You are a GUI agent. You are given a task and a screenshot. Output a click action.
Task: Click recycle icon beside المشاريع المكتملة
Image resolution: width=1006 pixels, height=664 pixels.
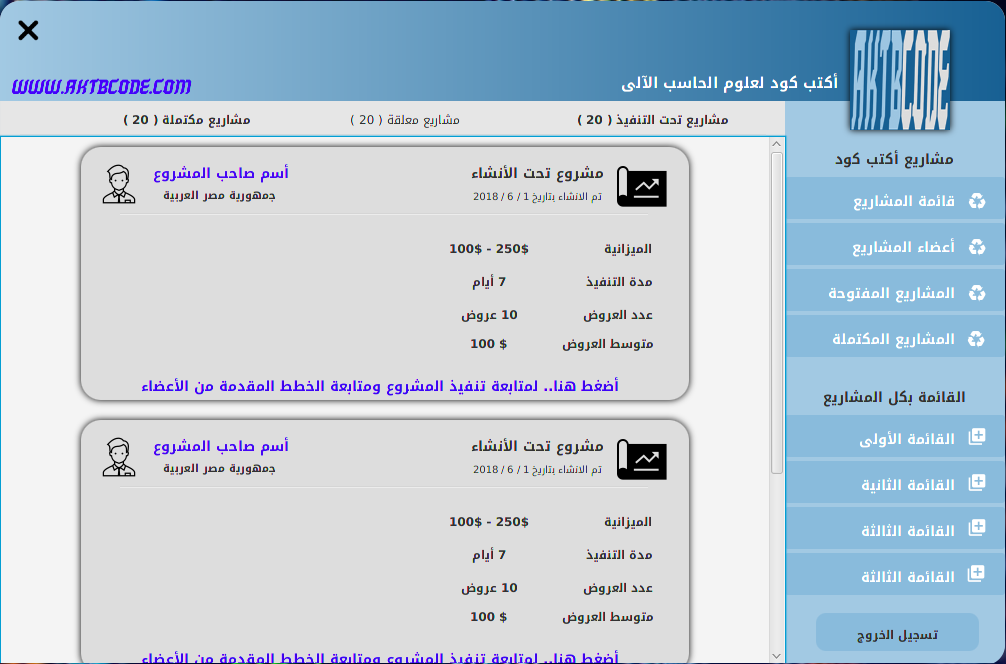976,339
